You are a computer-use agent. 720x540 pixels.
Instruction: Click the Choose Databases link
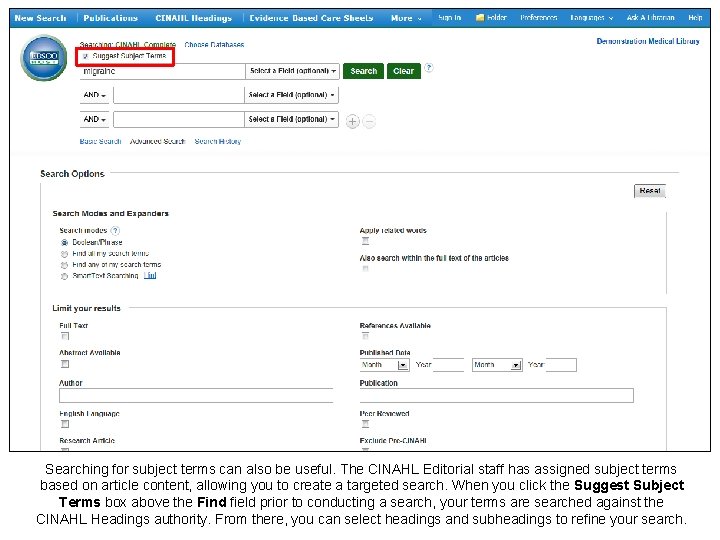[214, 45]
